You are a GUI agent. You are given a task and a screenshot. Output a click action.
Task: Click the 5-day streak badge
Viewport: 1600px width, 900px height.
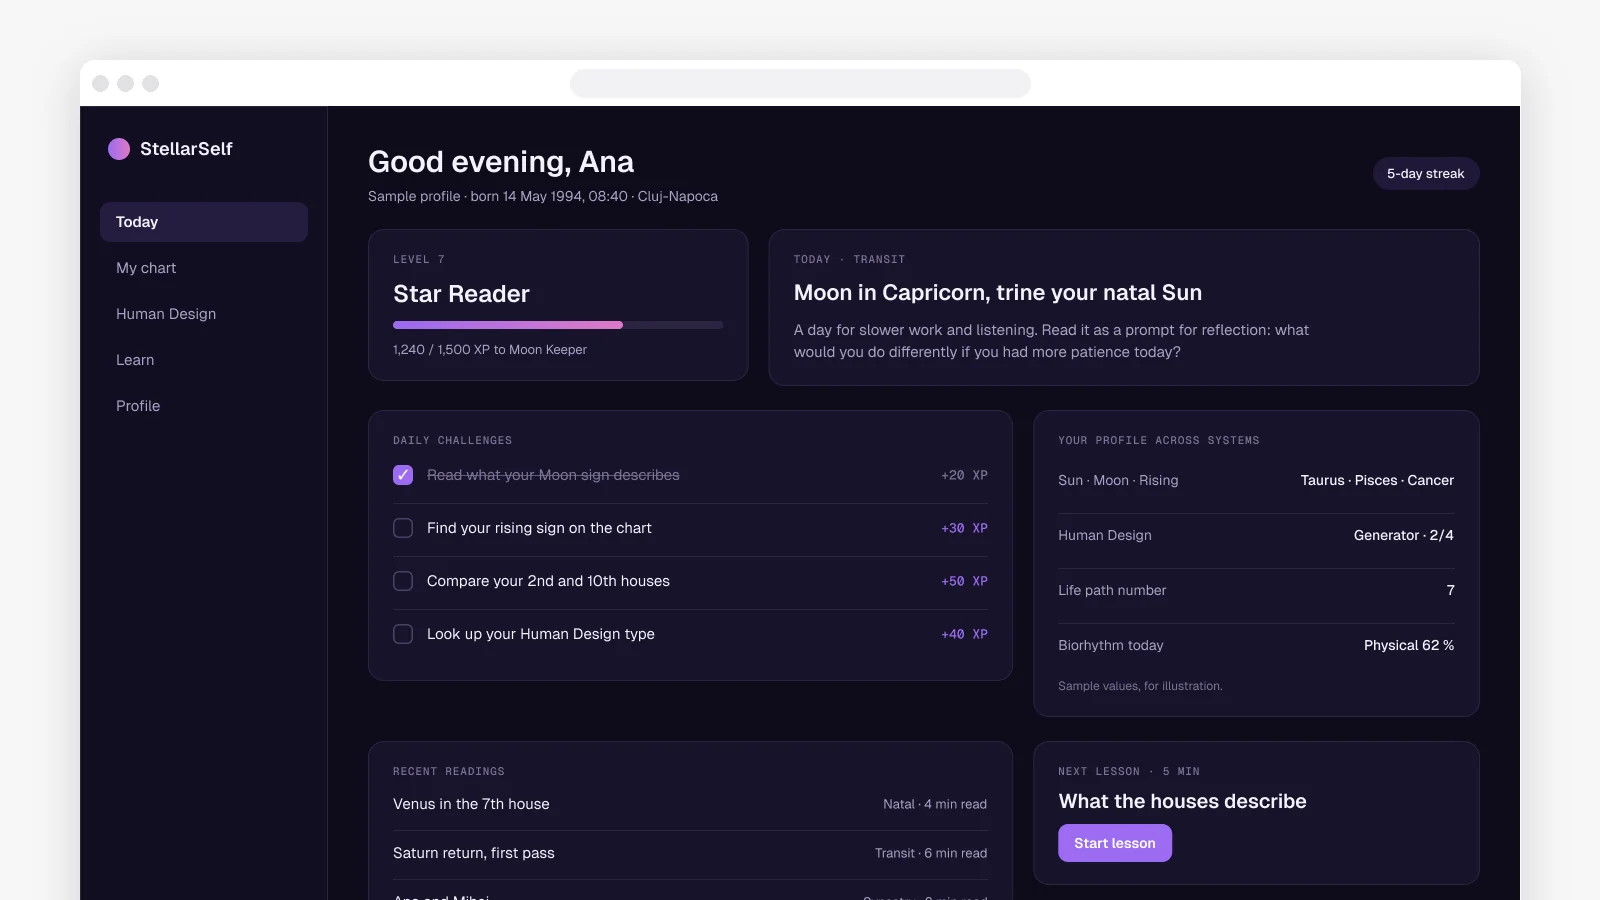point(1425,174)
